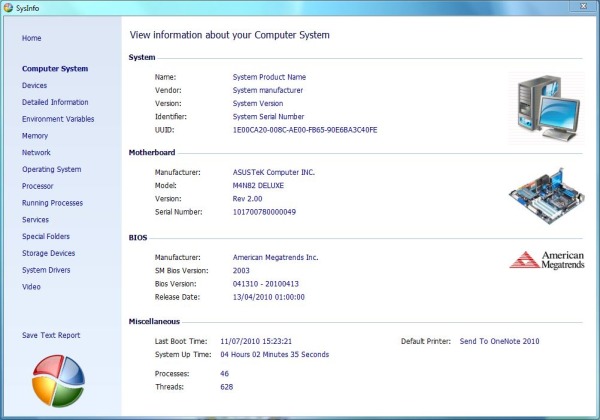
Task: View Operating System details
Action: 51,169
